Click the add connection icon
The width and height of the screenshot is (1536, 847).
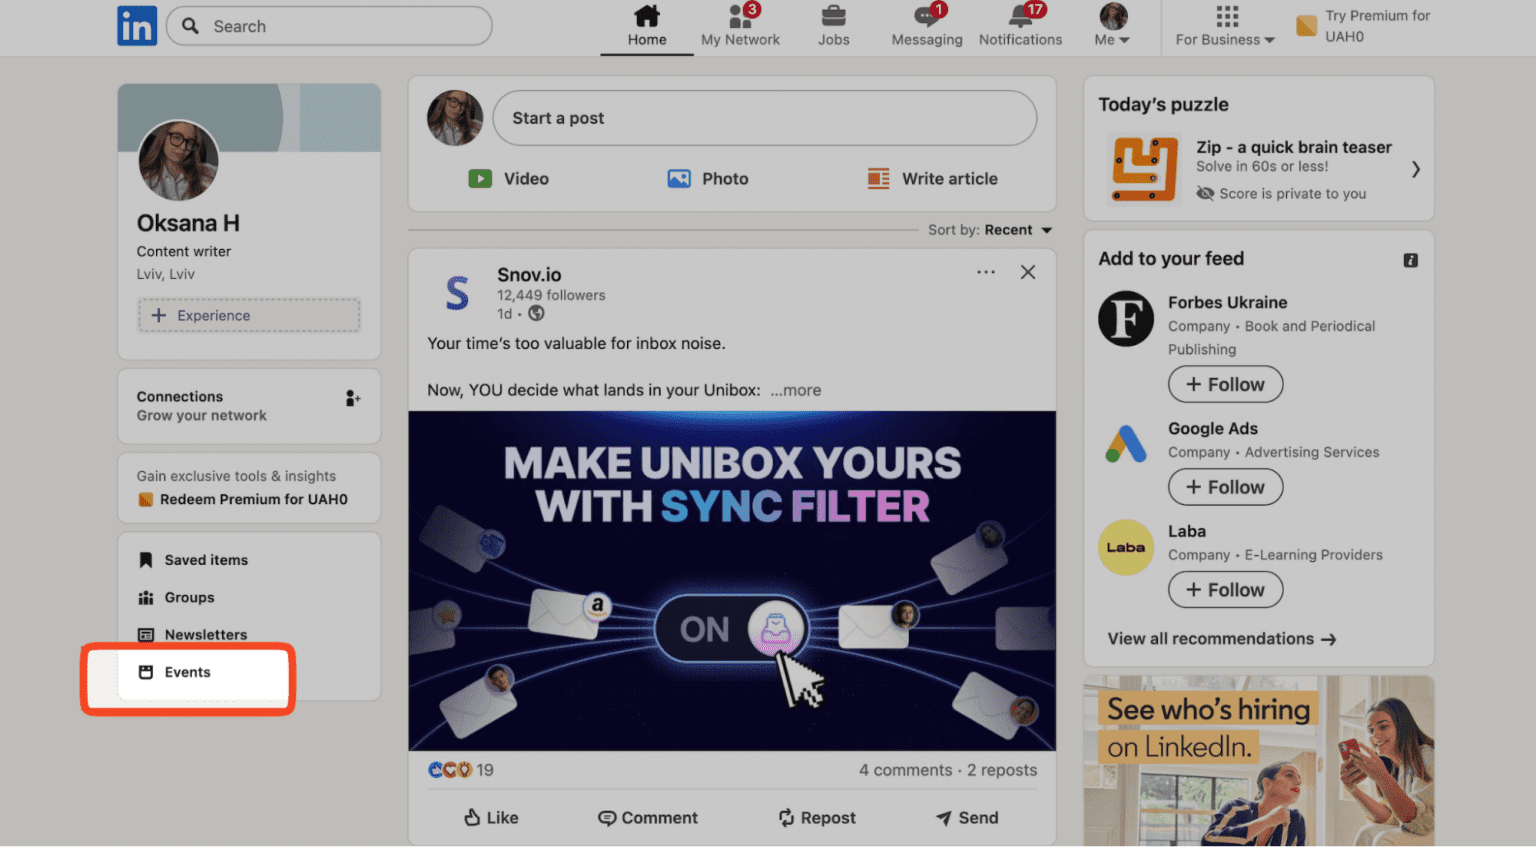(353, 398)
